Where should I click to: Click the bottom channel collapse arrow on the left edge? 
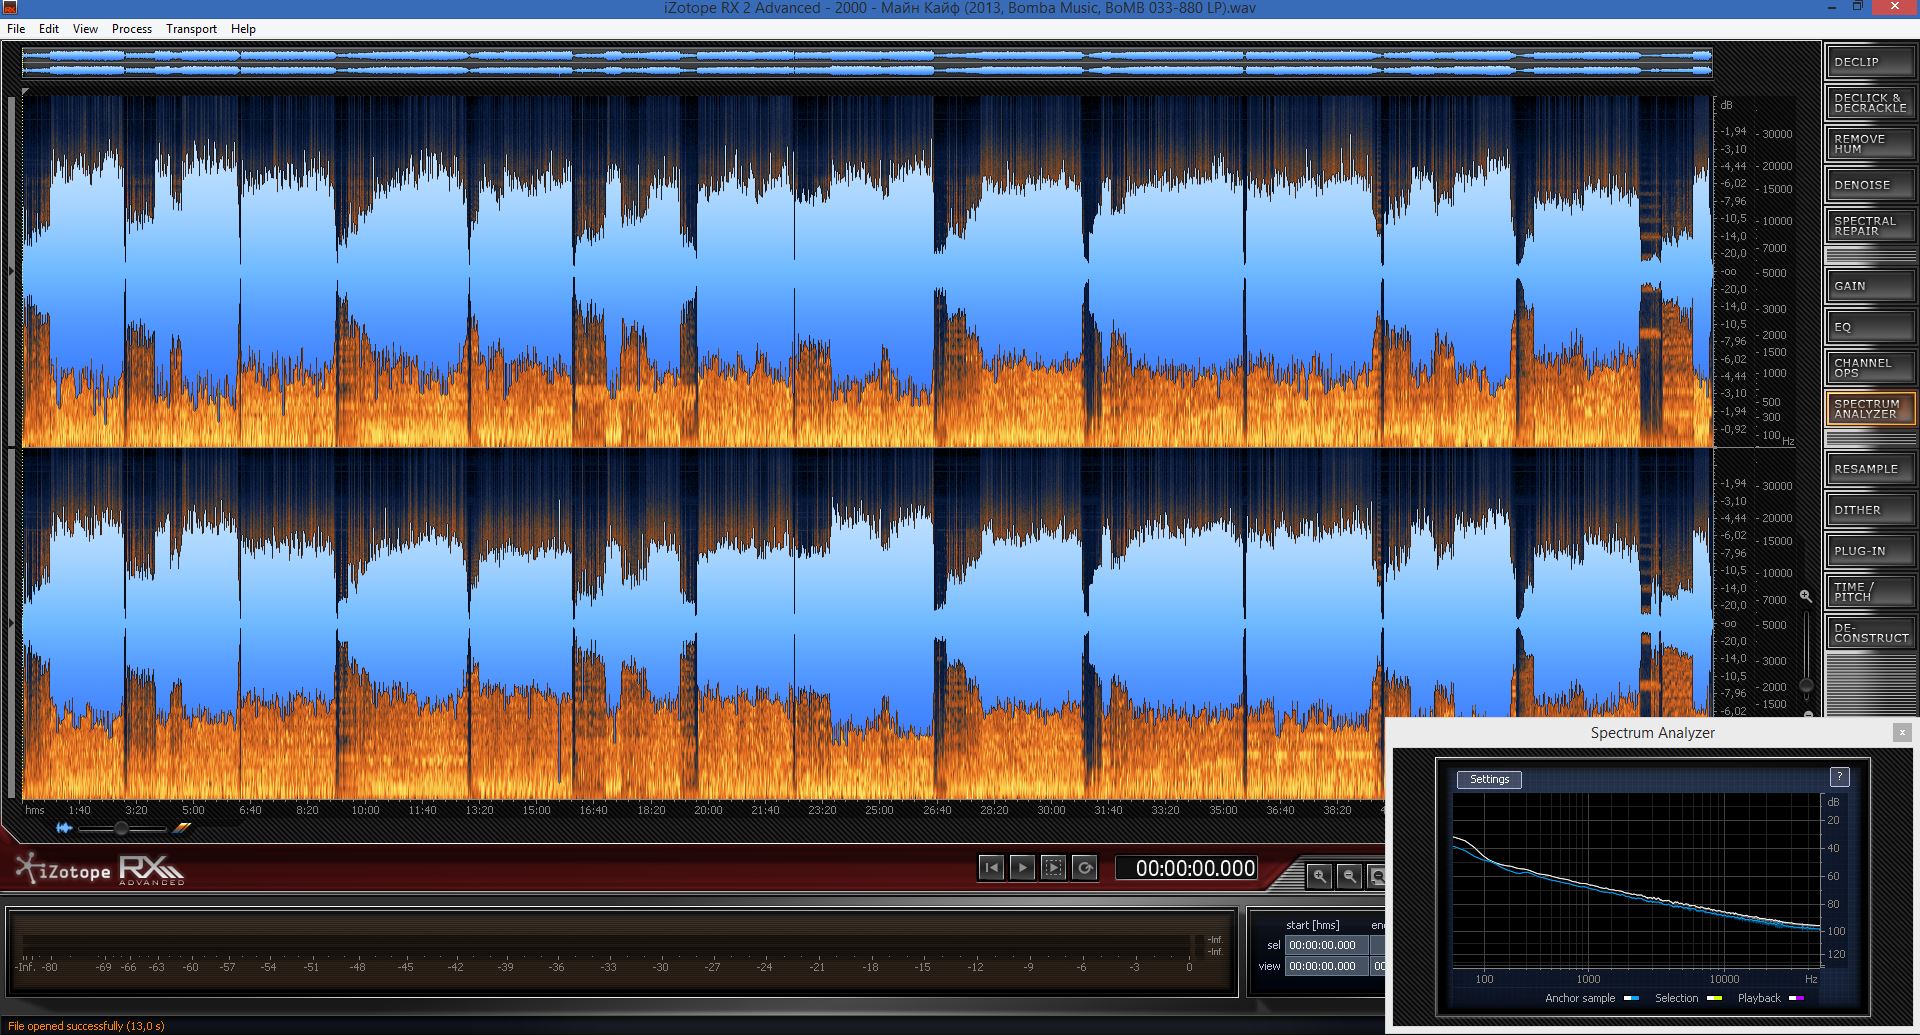(11, 623)
